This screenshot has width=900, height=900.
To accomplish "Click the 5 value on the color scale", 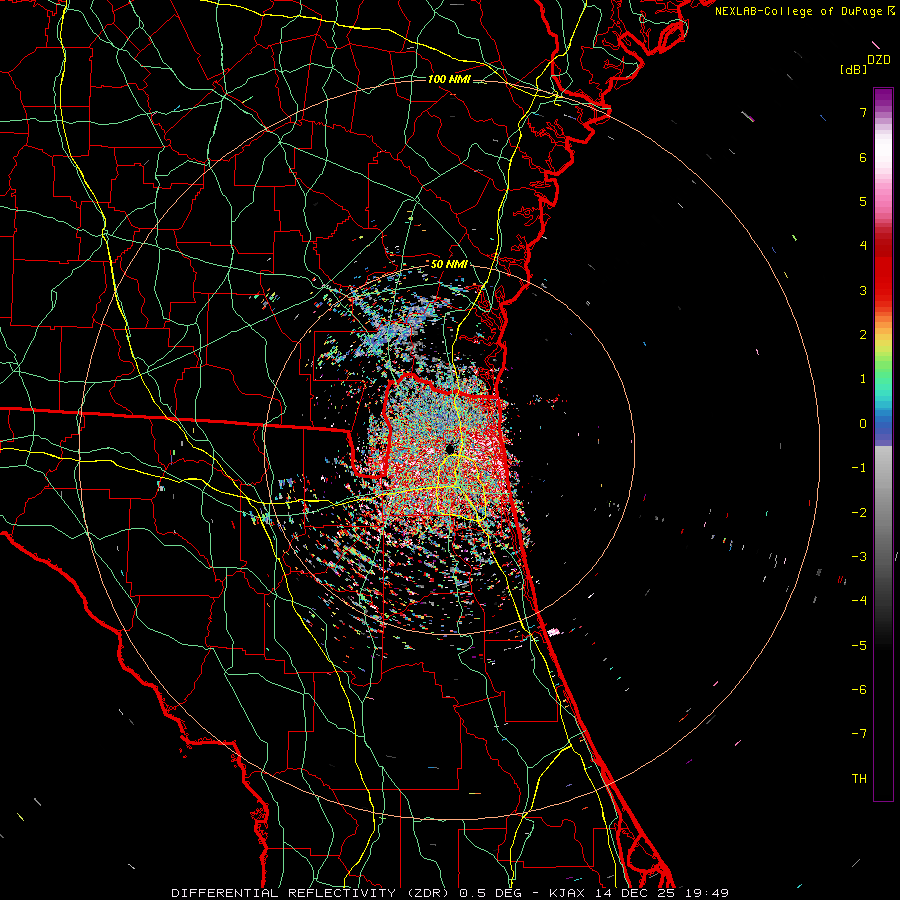I will click(x=863, y=201).
